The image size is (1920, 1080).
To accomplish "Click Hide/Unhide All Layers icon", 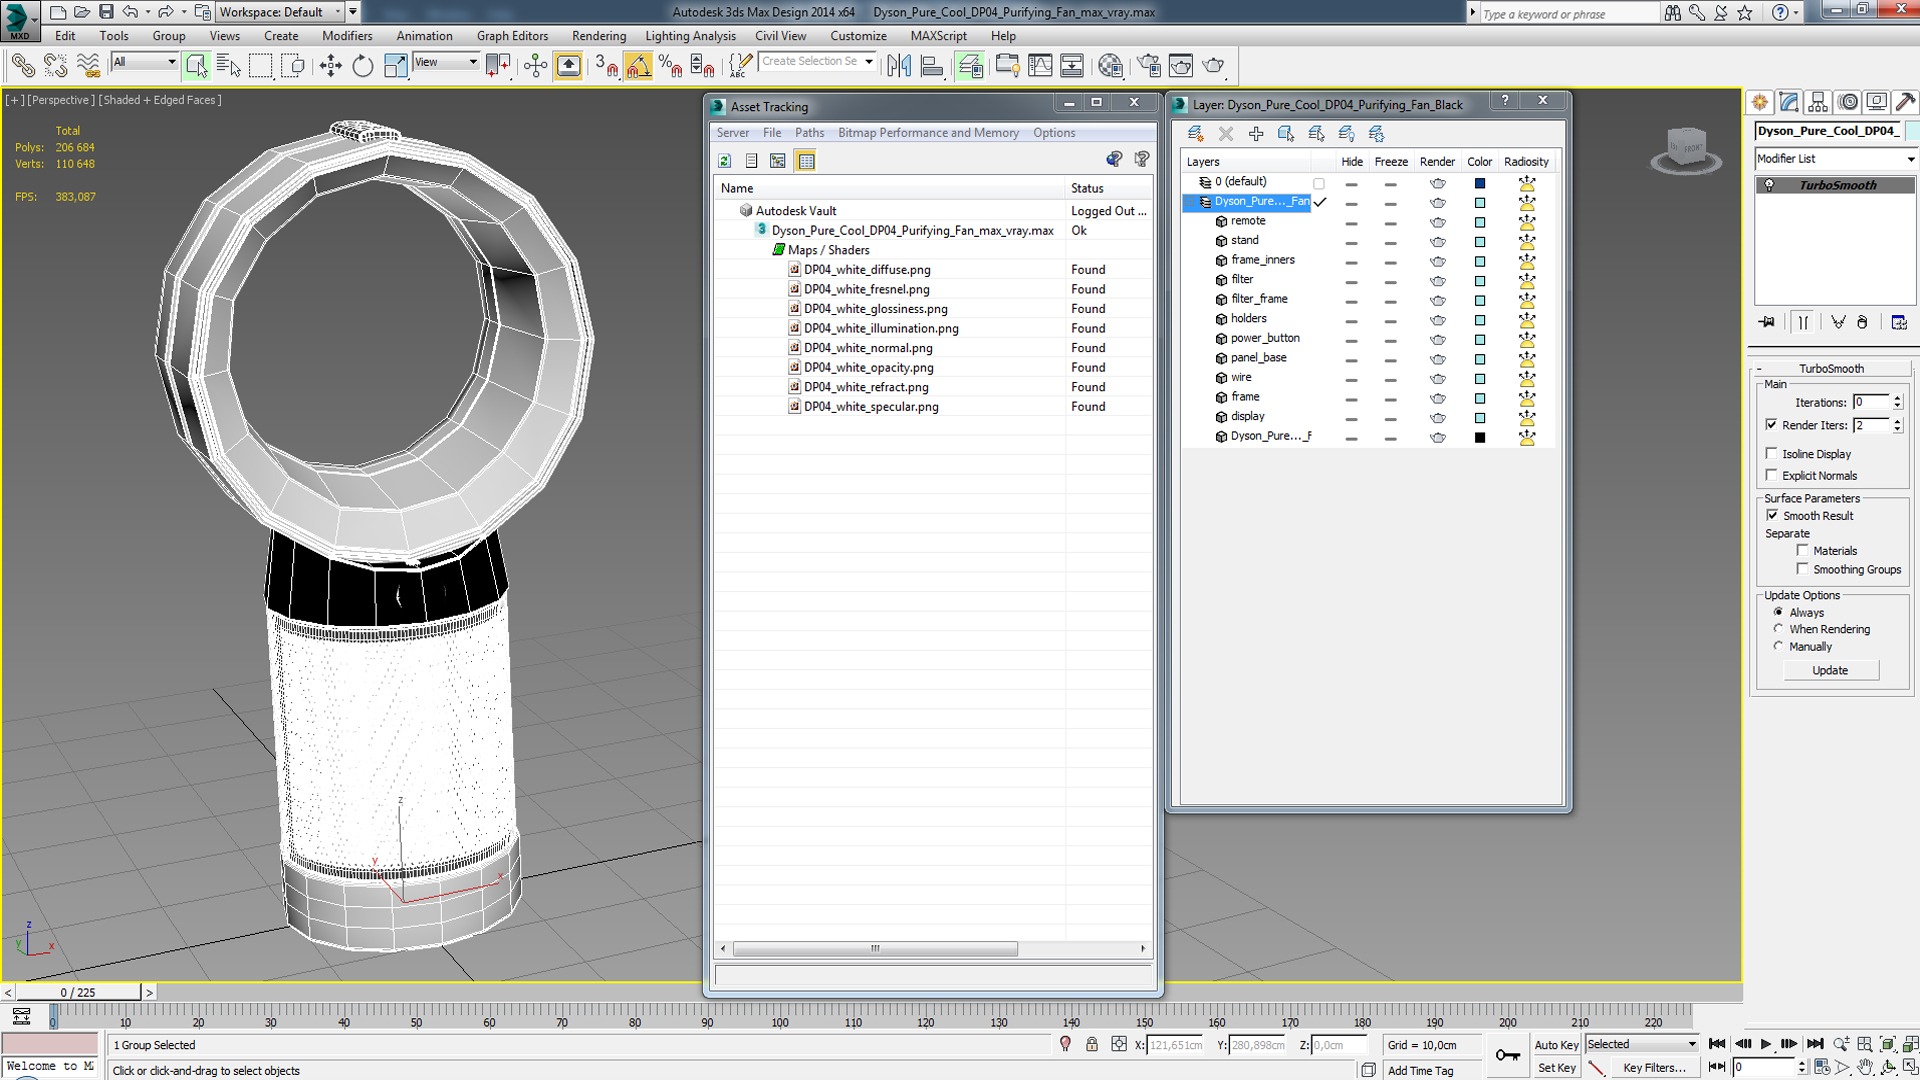I will pos(1347,133).
